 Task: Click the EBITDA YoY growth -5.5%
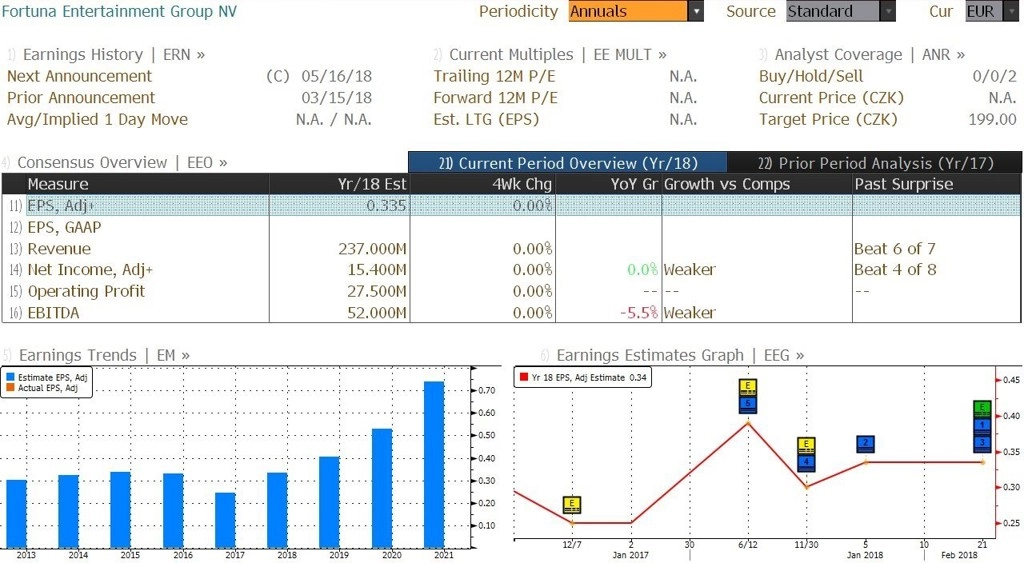[639, 313]
